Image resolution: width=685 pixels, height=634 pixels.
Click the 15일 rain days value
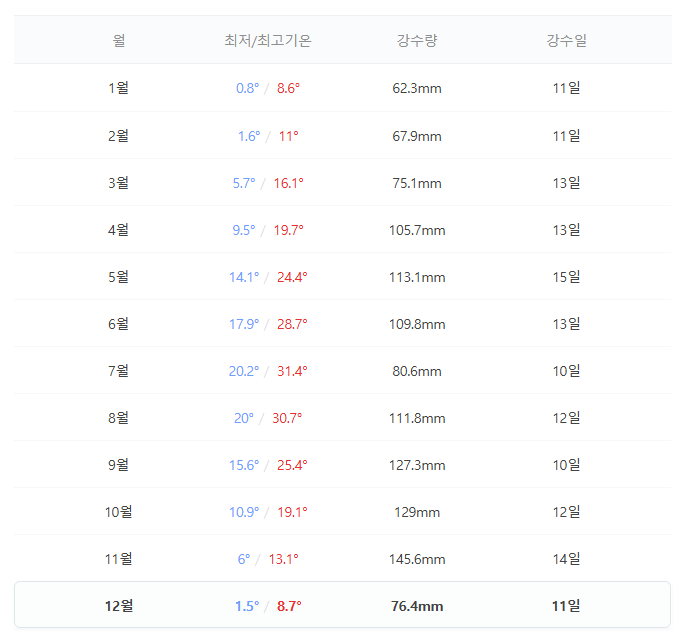[x=566, y=277]
